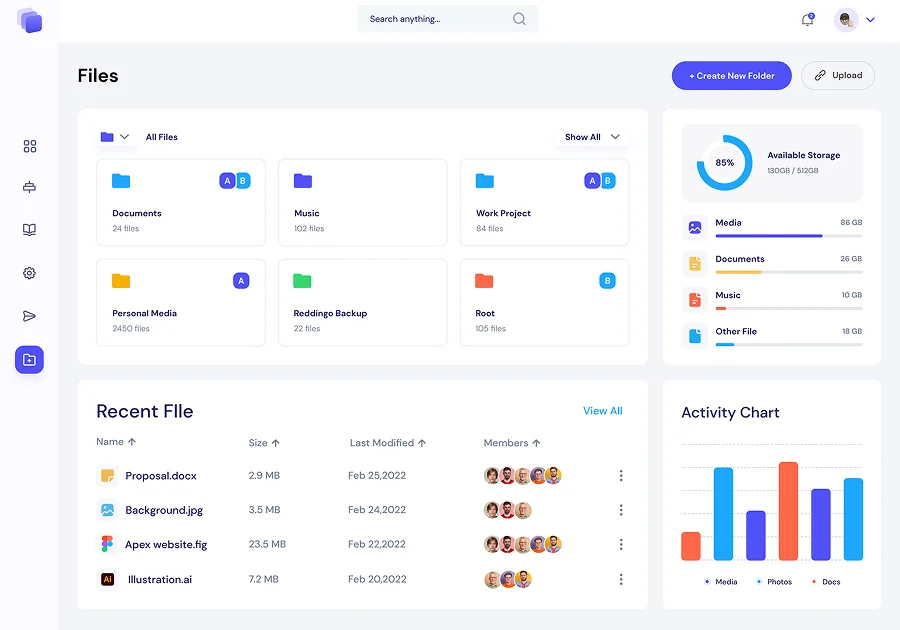
Task: Click the search magnifier icon
Action: [519, 19]
